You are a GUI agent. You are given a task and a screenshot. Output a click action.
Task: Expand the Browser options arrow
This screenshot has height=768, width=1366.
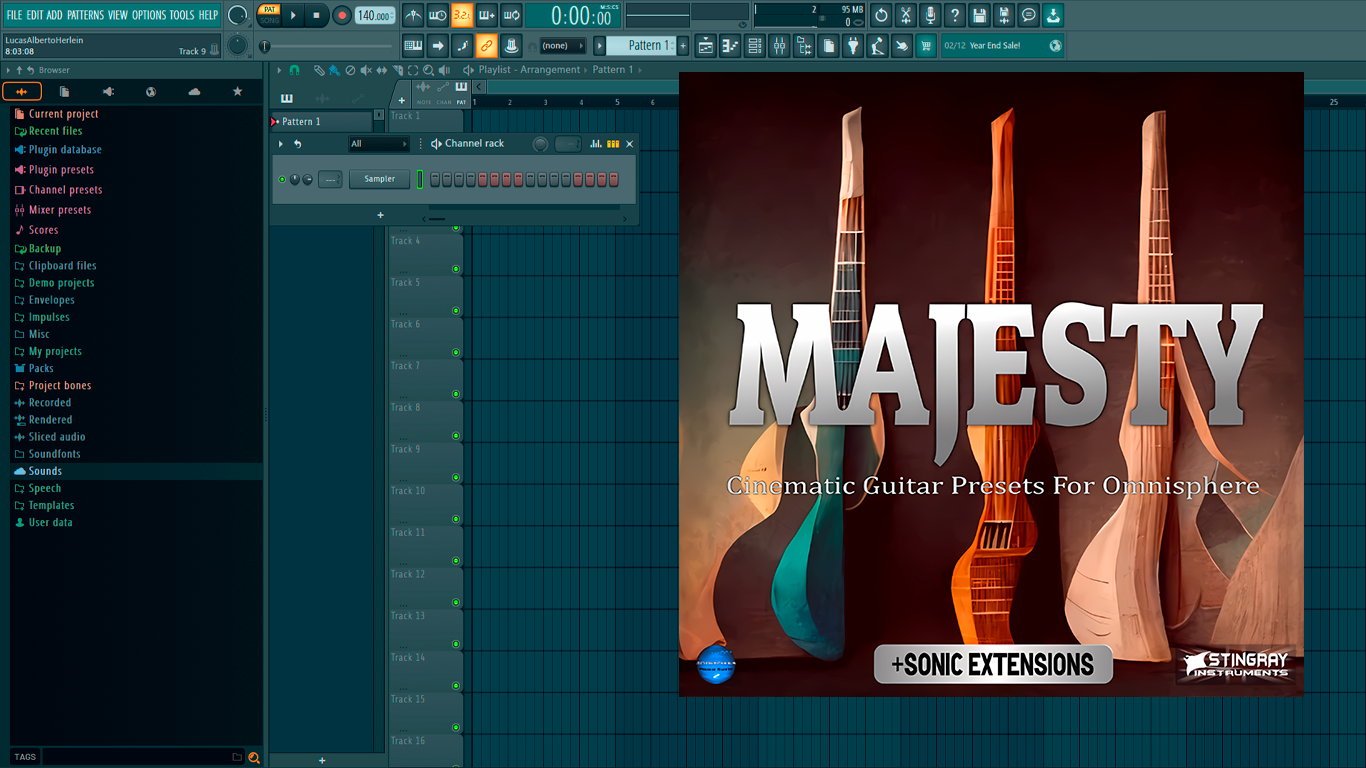[x=8, y=70]
